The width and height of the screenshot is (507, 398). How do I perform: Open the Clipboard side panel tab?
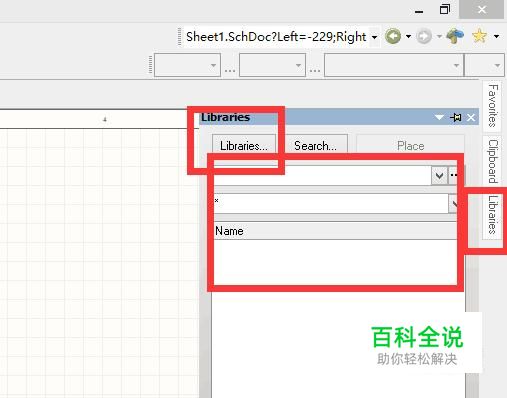click(x=492, y=161)
